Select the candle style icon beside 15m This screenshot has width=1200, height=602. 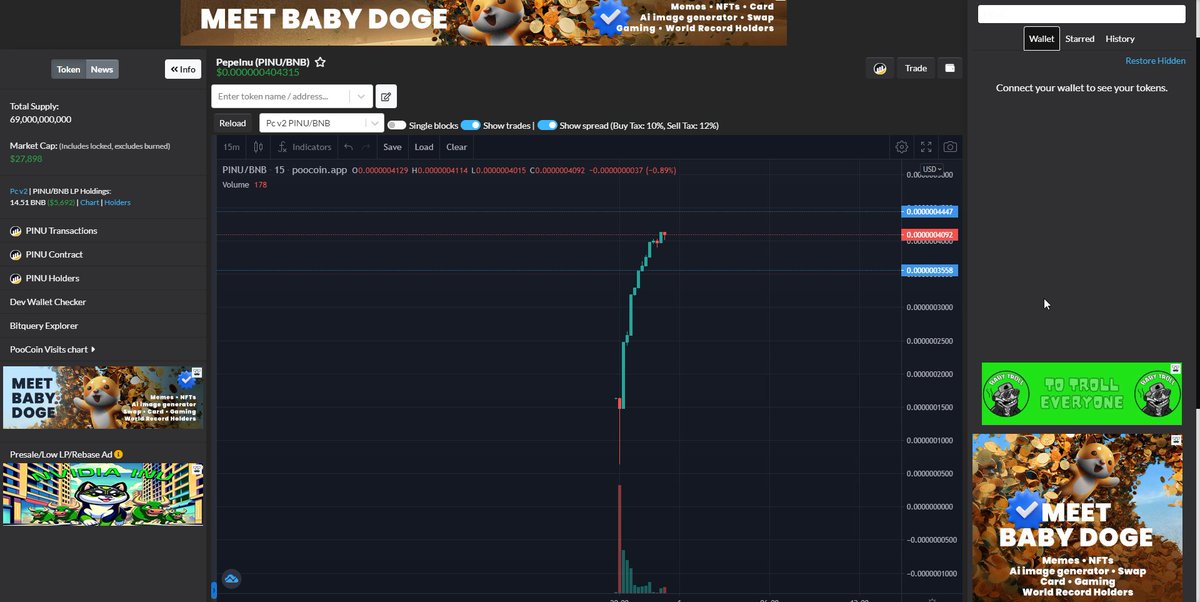(x=258, y=146)
